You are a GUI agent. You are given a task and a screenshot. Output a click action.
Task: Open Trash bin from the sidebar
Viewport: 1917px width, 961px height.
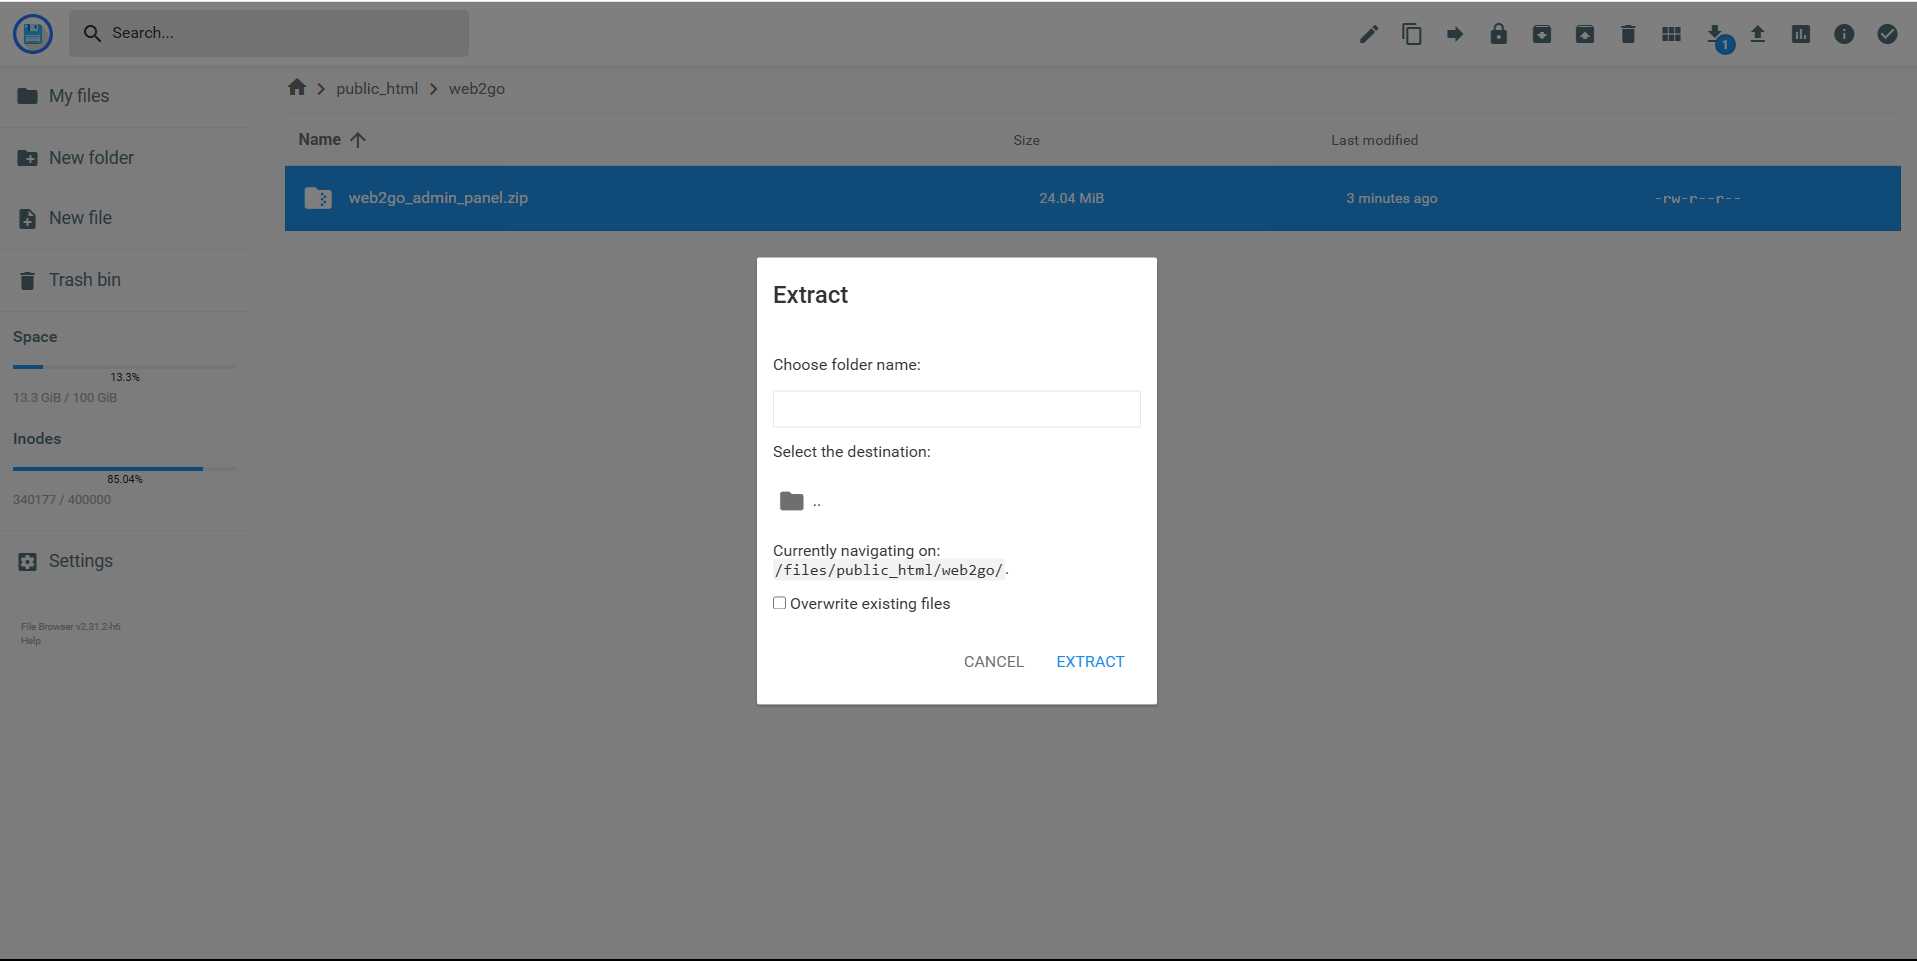[84, 280]
